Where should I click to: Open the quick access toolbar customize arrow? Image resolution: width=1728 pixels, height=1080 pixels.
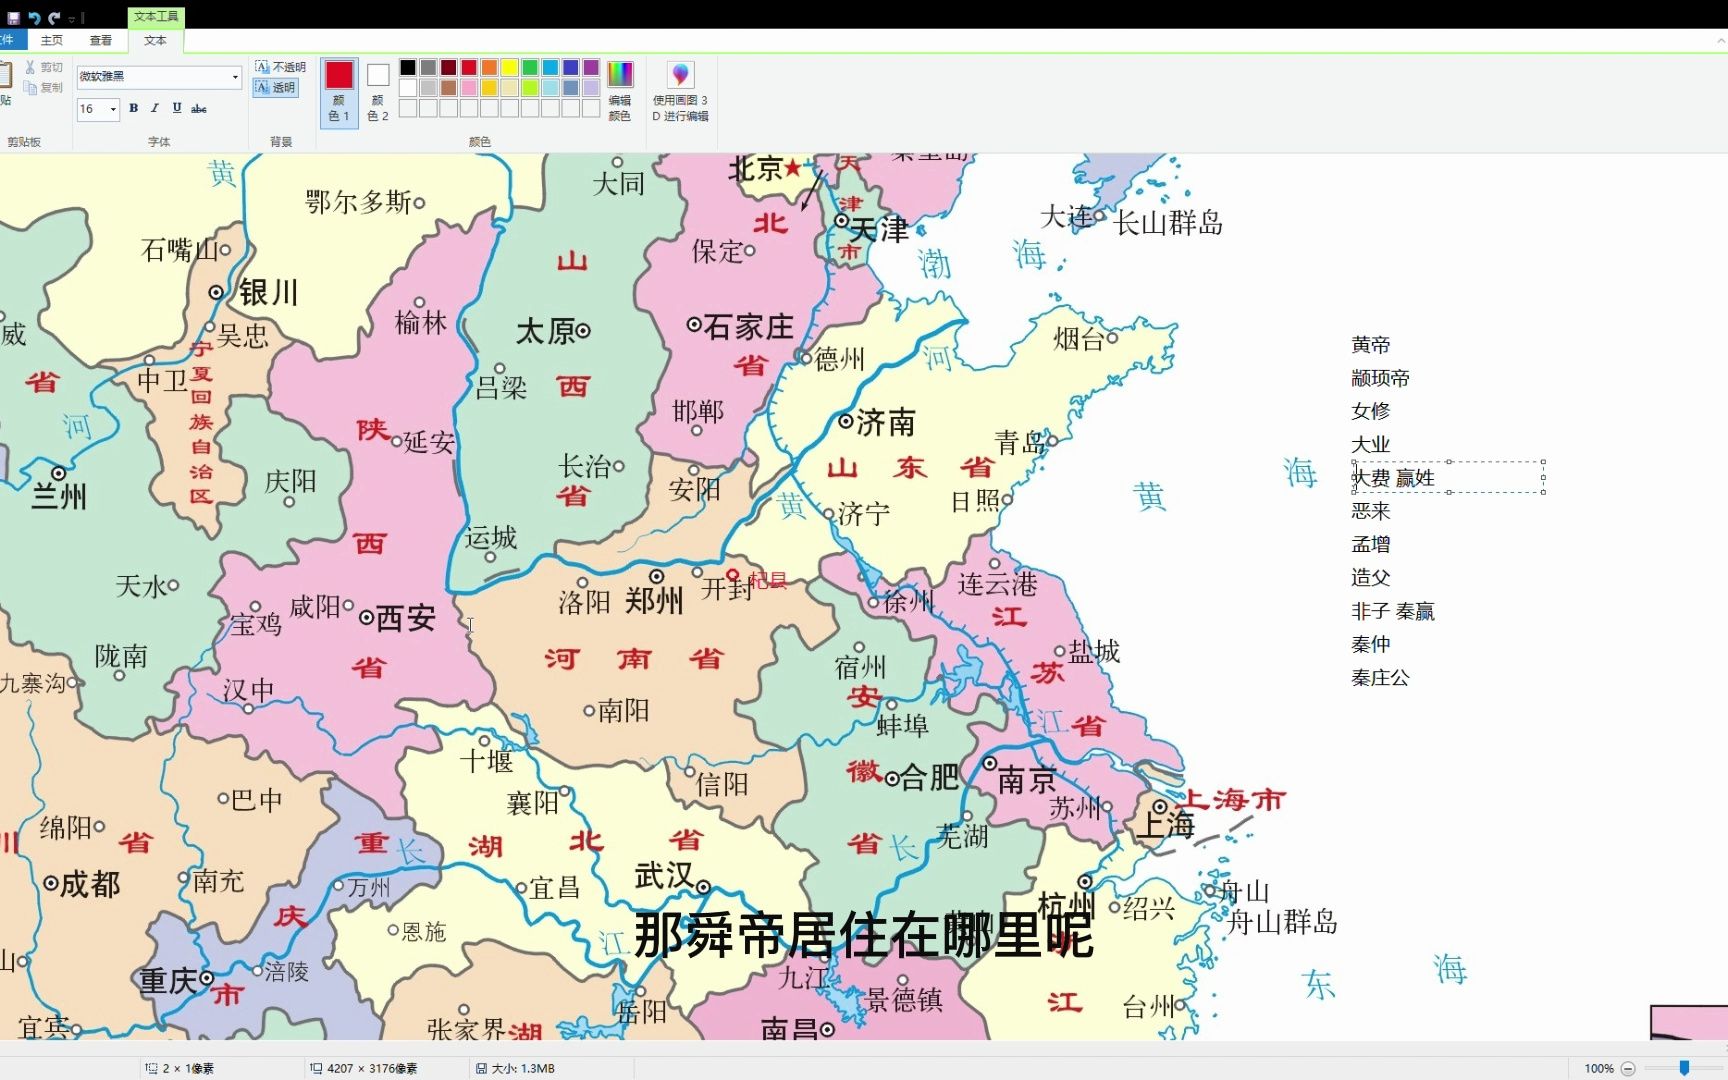(x=72, y=18)
